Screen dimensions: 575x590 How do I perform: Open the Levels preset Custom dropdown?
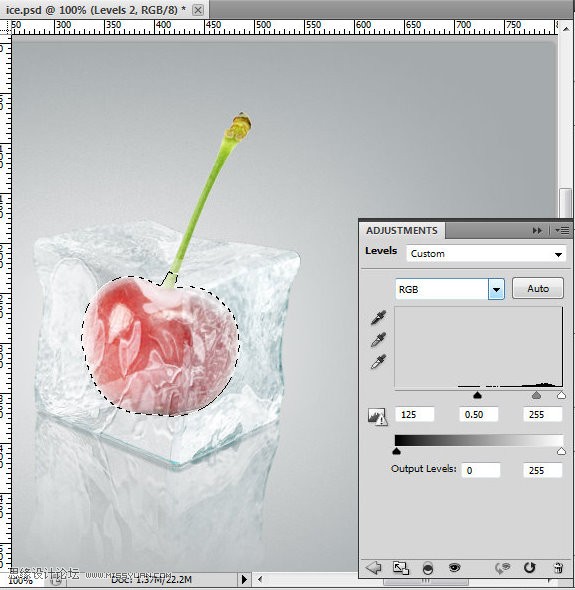[x=486, y=254]
